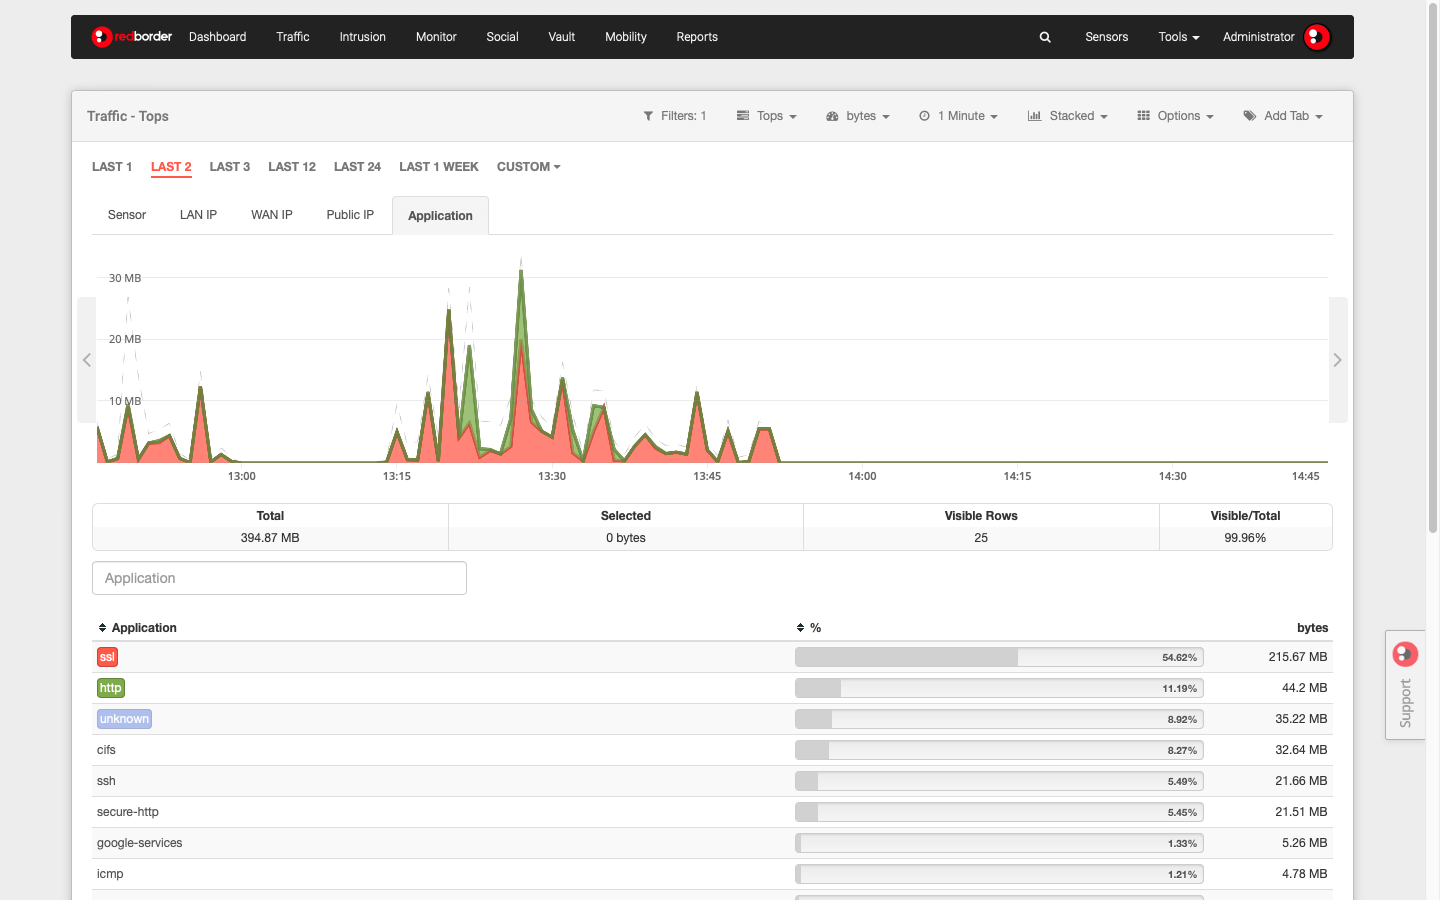Open the Add Tab dropdown

1283,116
